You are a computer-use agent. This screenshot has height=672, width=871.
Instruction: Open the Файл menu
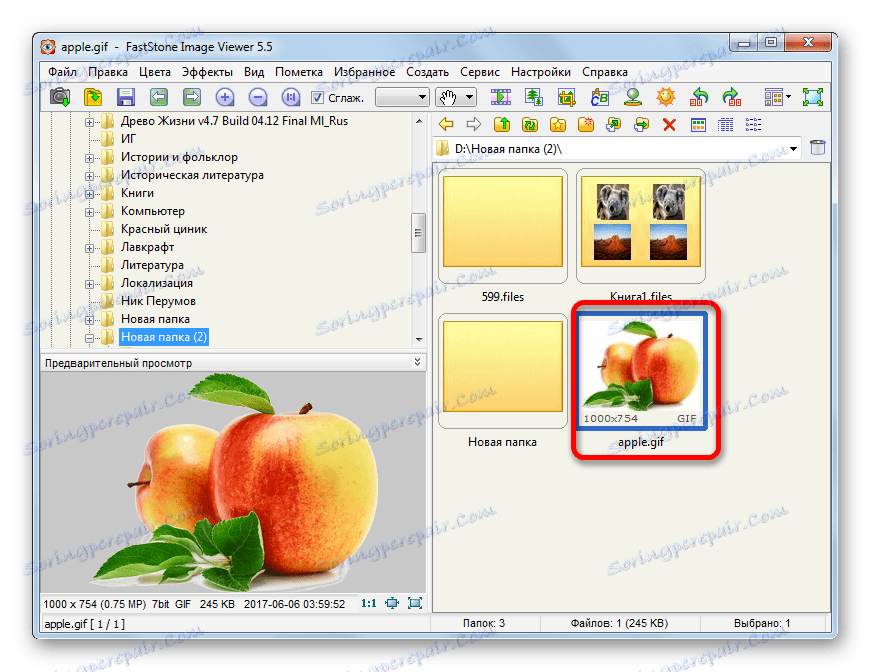click(62, 72)
